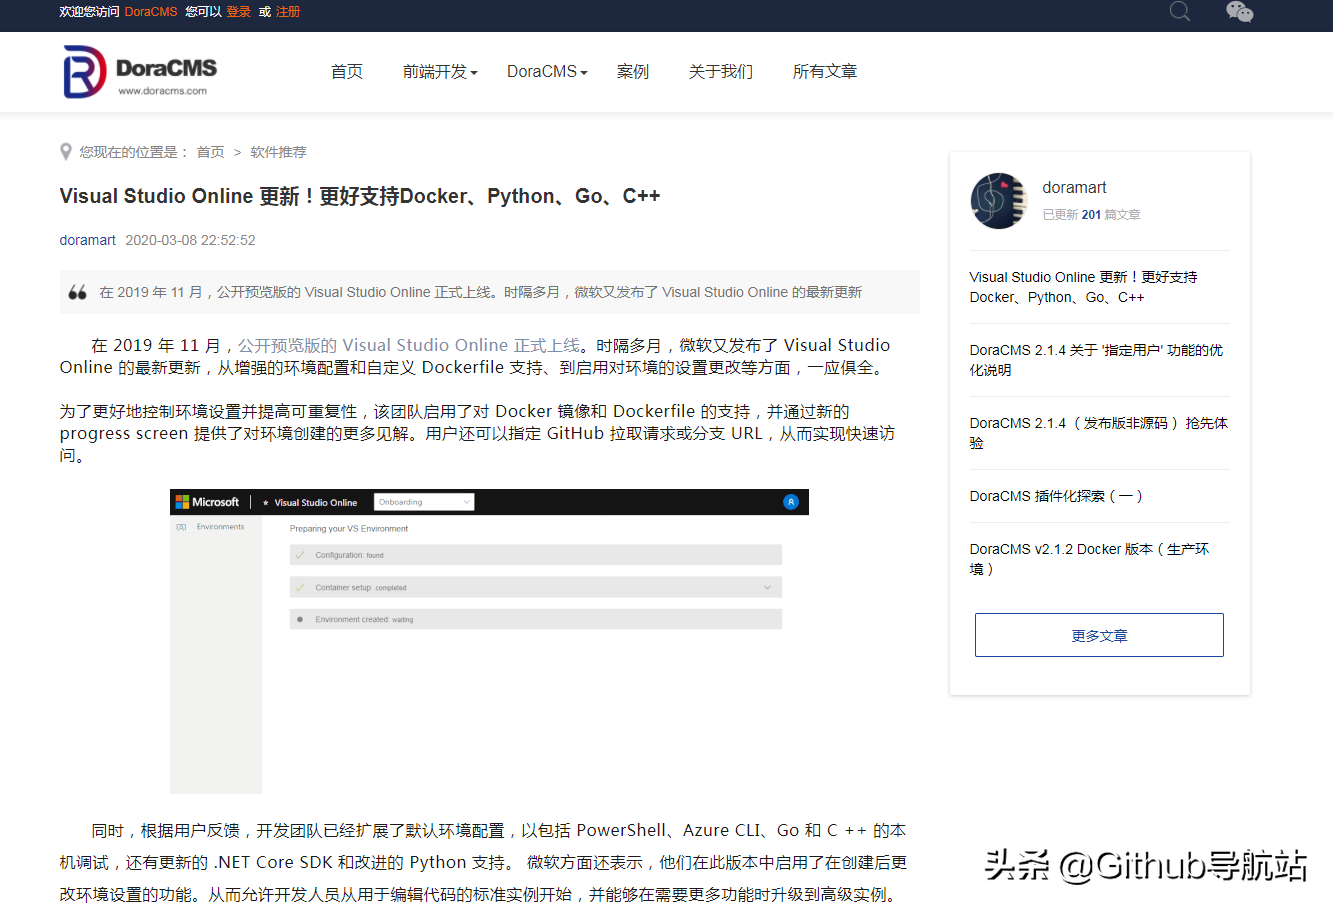Click the 更多文章 button
1333x908 pixels.
(1099, 635)
